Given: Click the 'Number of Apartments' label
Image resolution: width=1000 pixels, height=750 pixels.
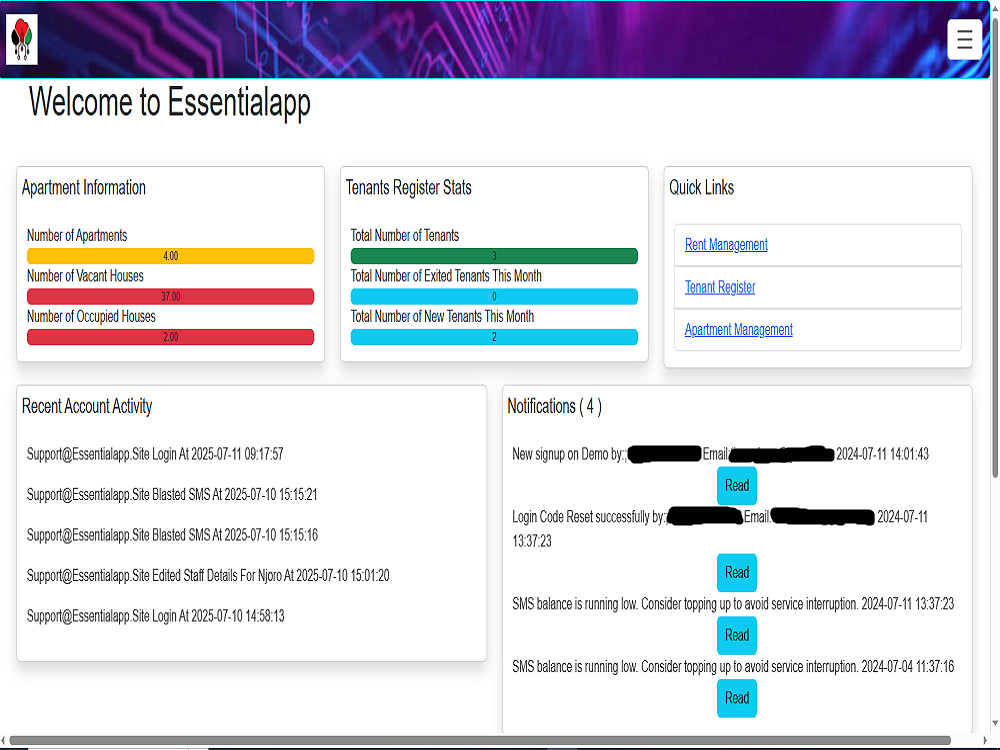Looking at the screenshot, I should tap(77, 235).
